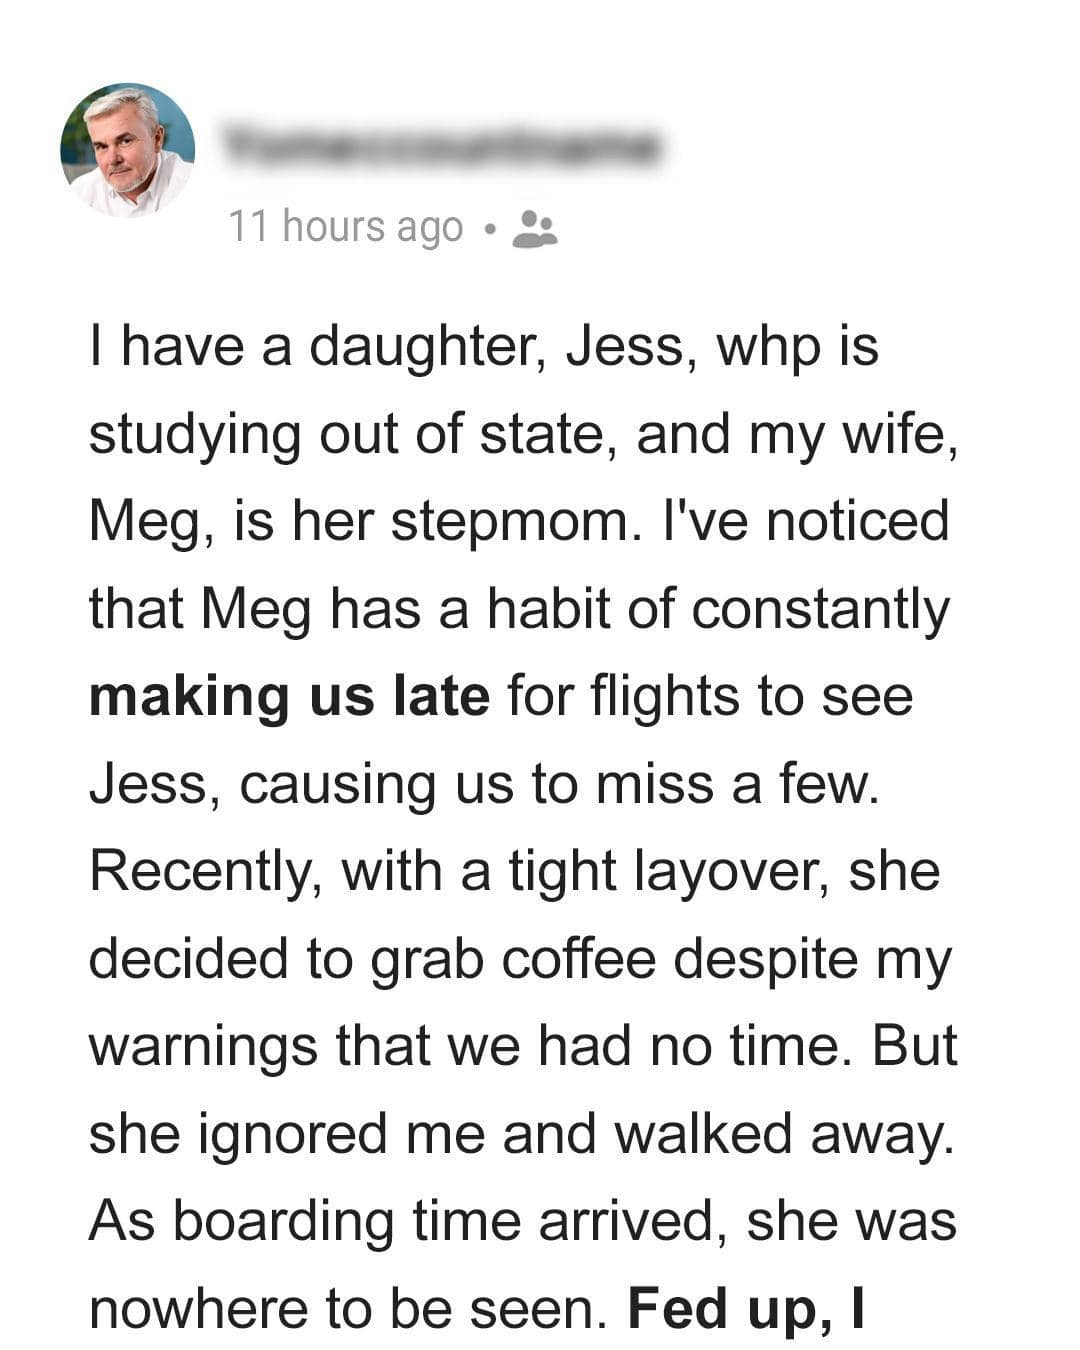Click the "11 hours ago" timestamp

[x=346, y=227]
